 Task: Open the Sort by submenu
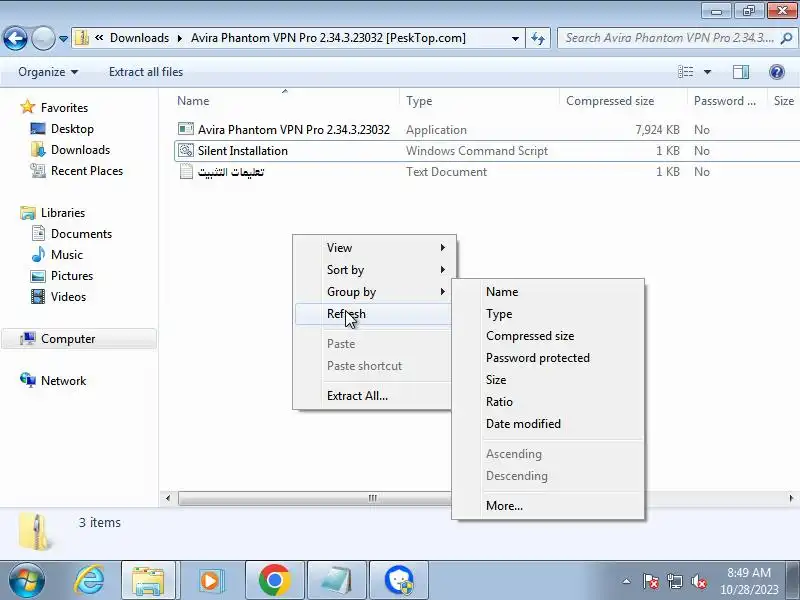373,269
